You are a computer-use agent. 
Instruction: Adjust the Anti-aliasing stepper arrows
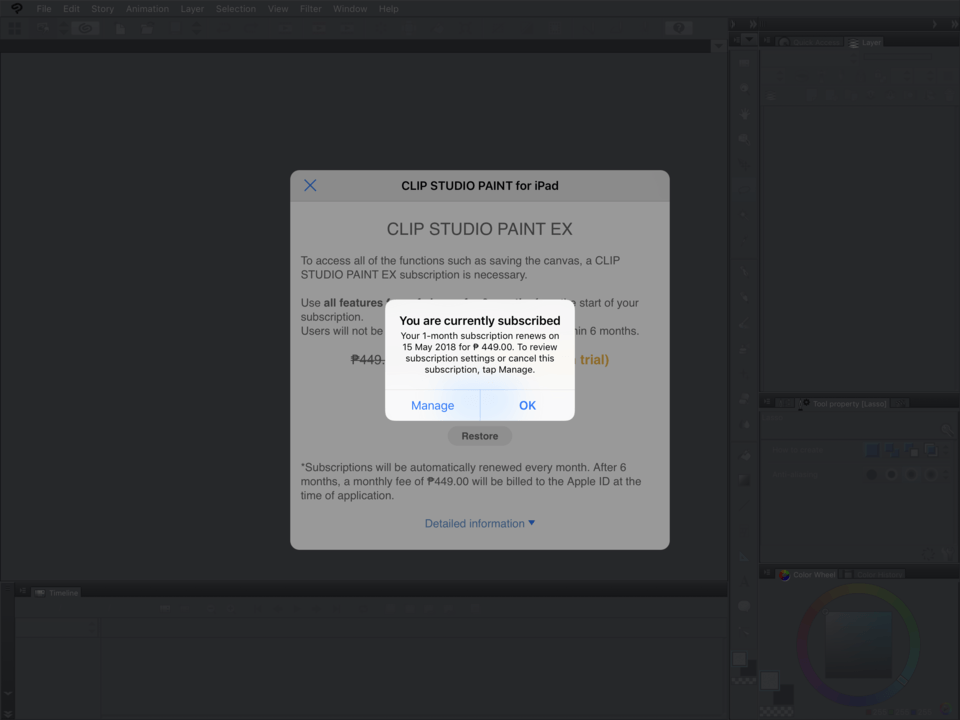click(x=945, y=474)
